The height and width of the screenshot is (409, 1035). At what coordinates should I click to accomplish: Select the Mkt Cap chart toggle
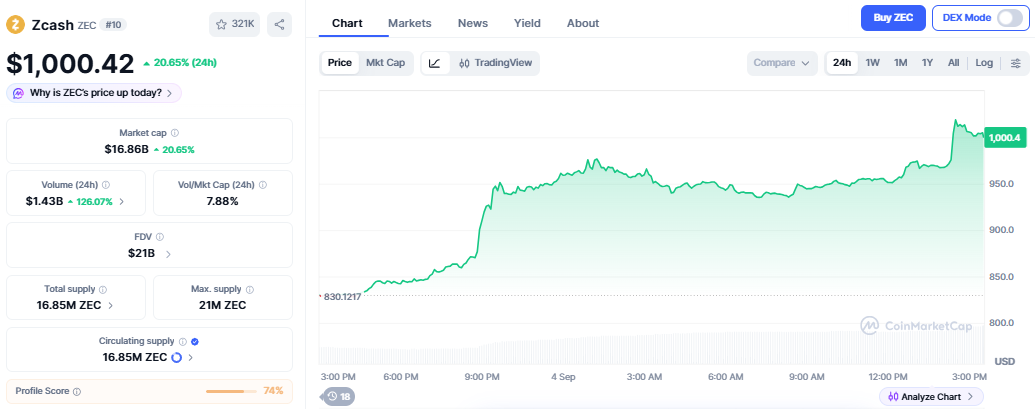385,63
